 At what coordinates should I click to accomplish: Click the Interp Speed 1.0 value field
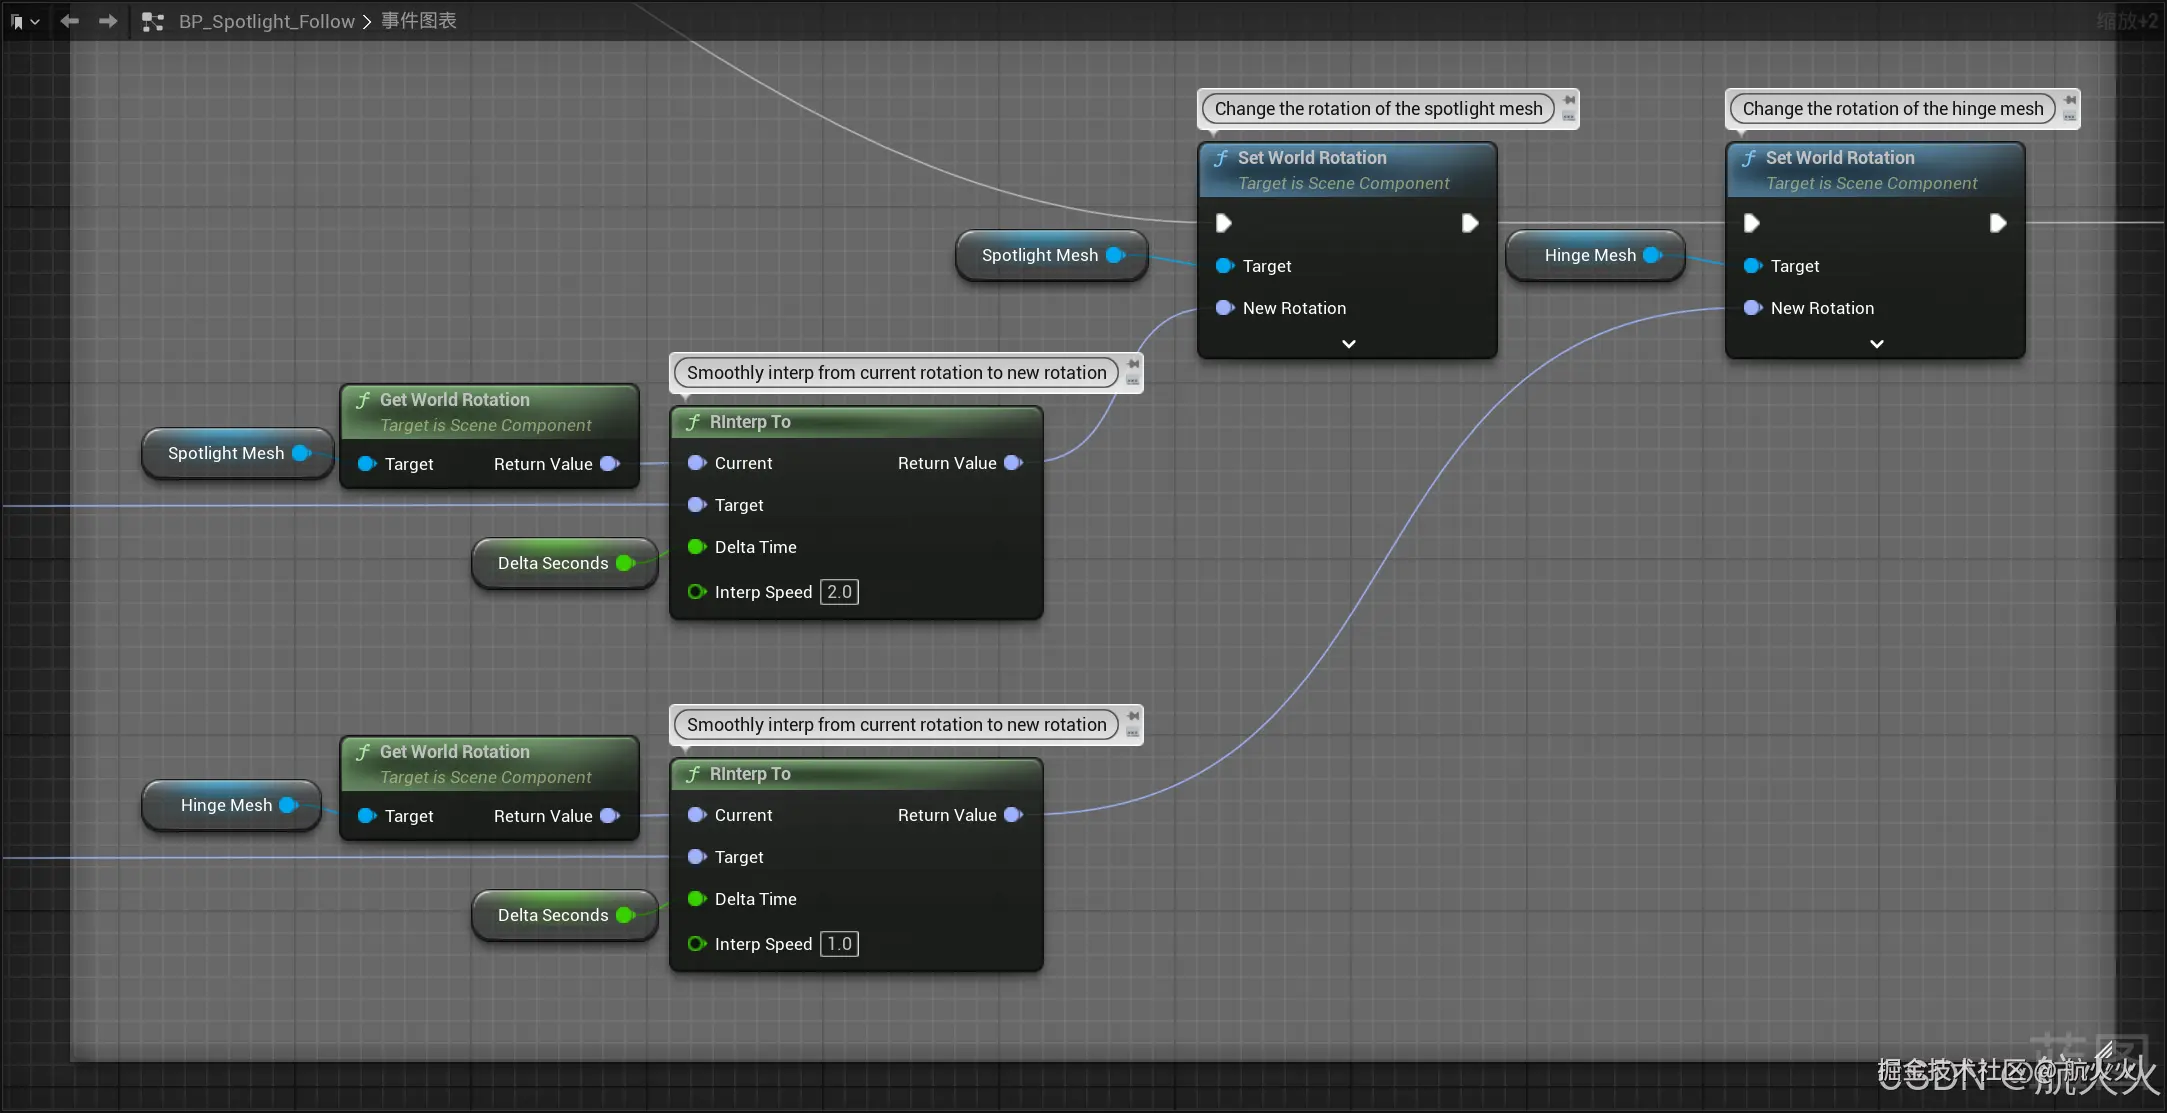coord(839,944)
